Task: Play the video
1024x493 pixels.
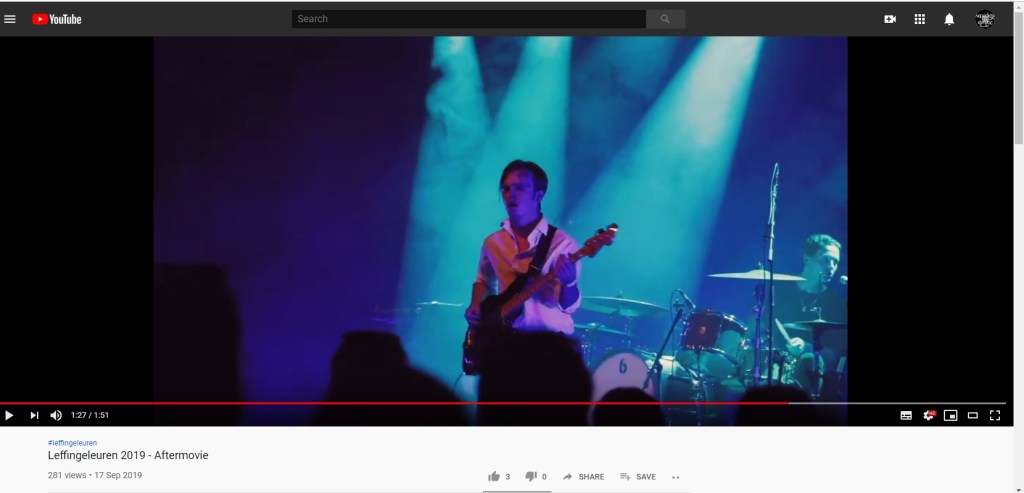Action: pos(10,415)
